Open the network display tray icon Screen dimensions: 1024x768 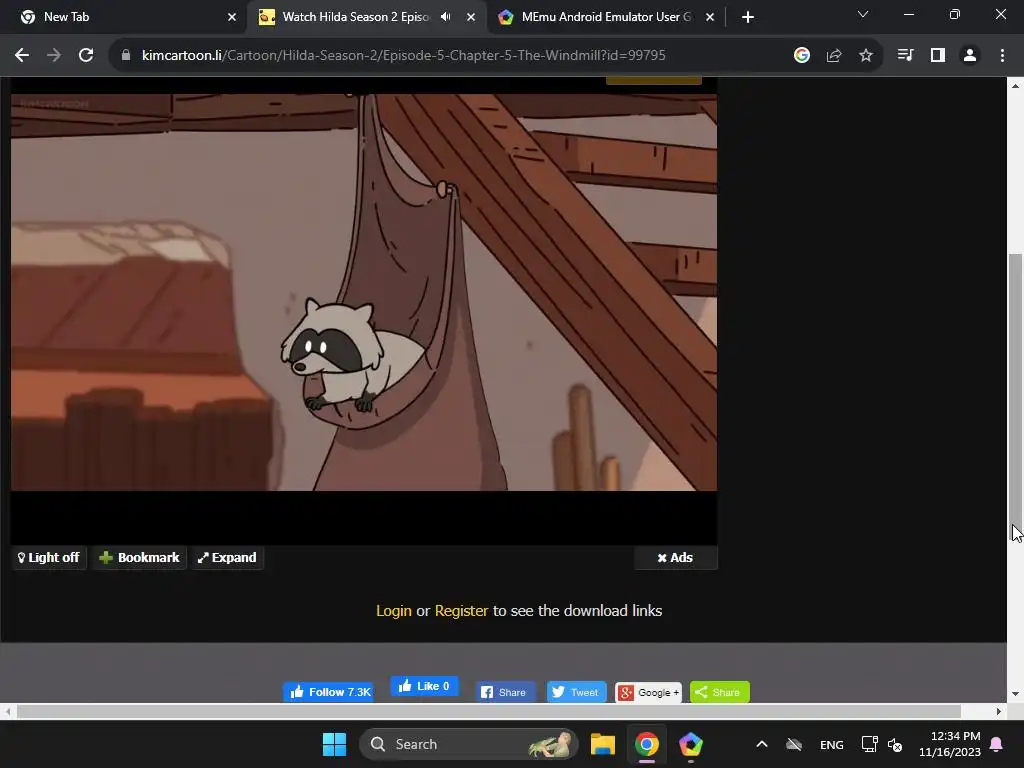[869, 744]
